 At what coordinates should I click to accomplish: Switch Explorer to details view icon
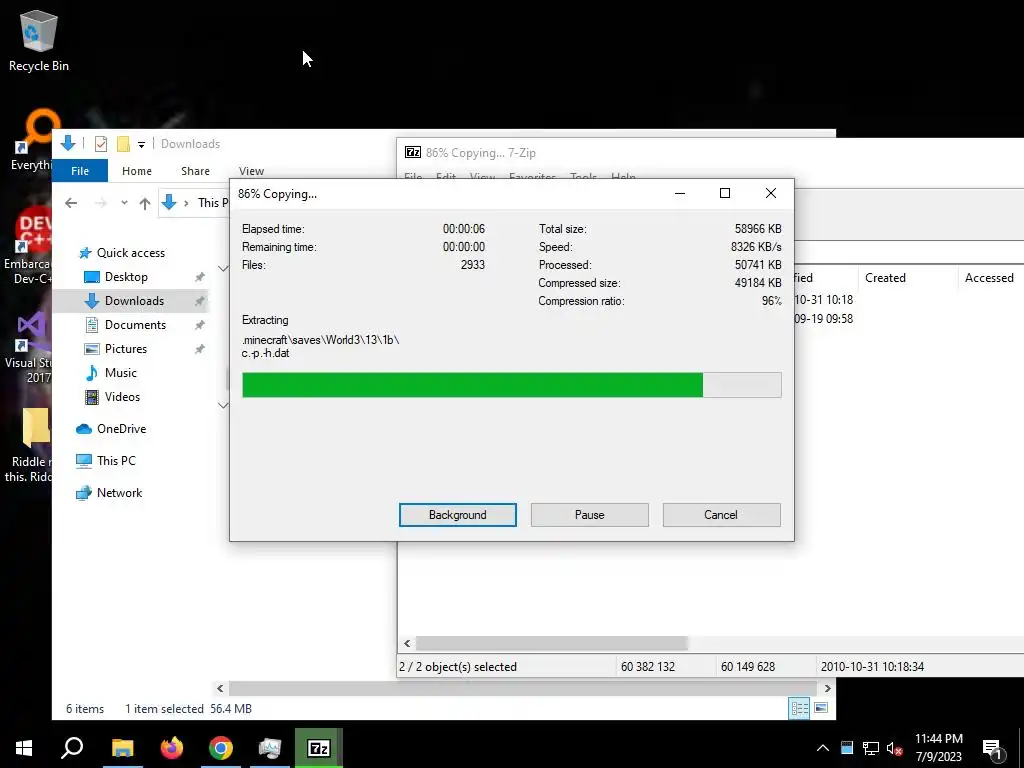point(799,709)
